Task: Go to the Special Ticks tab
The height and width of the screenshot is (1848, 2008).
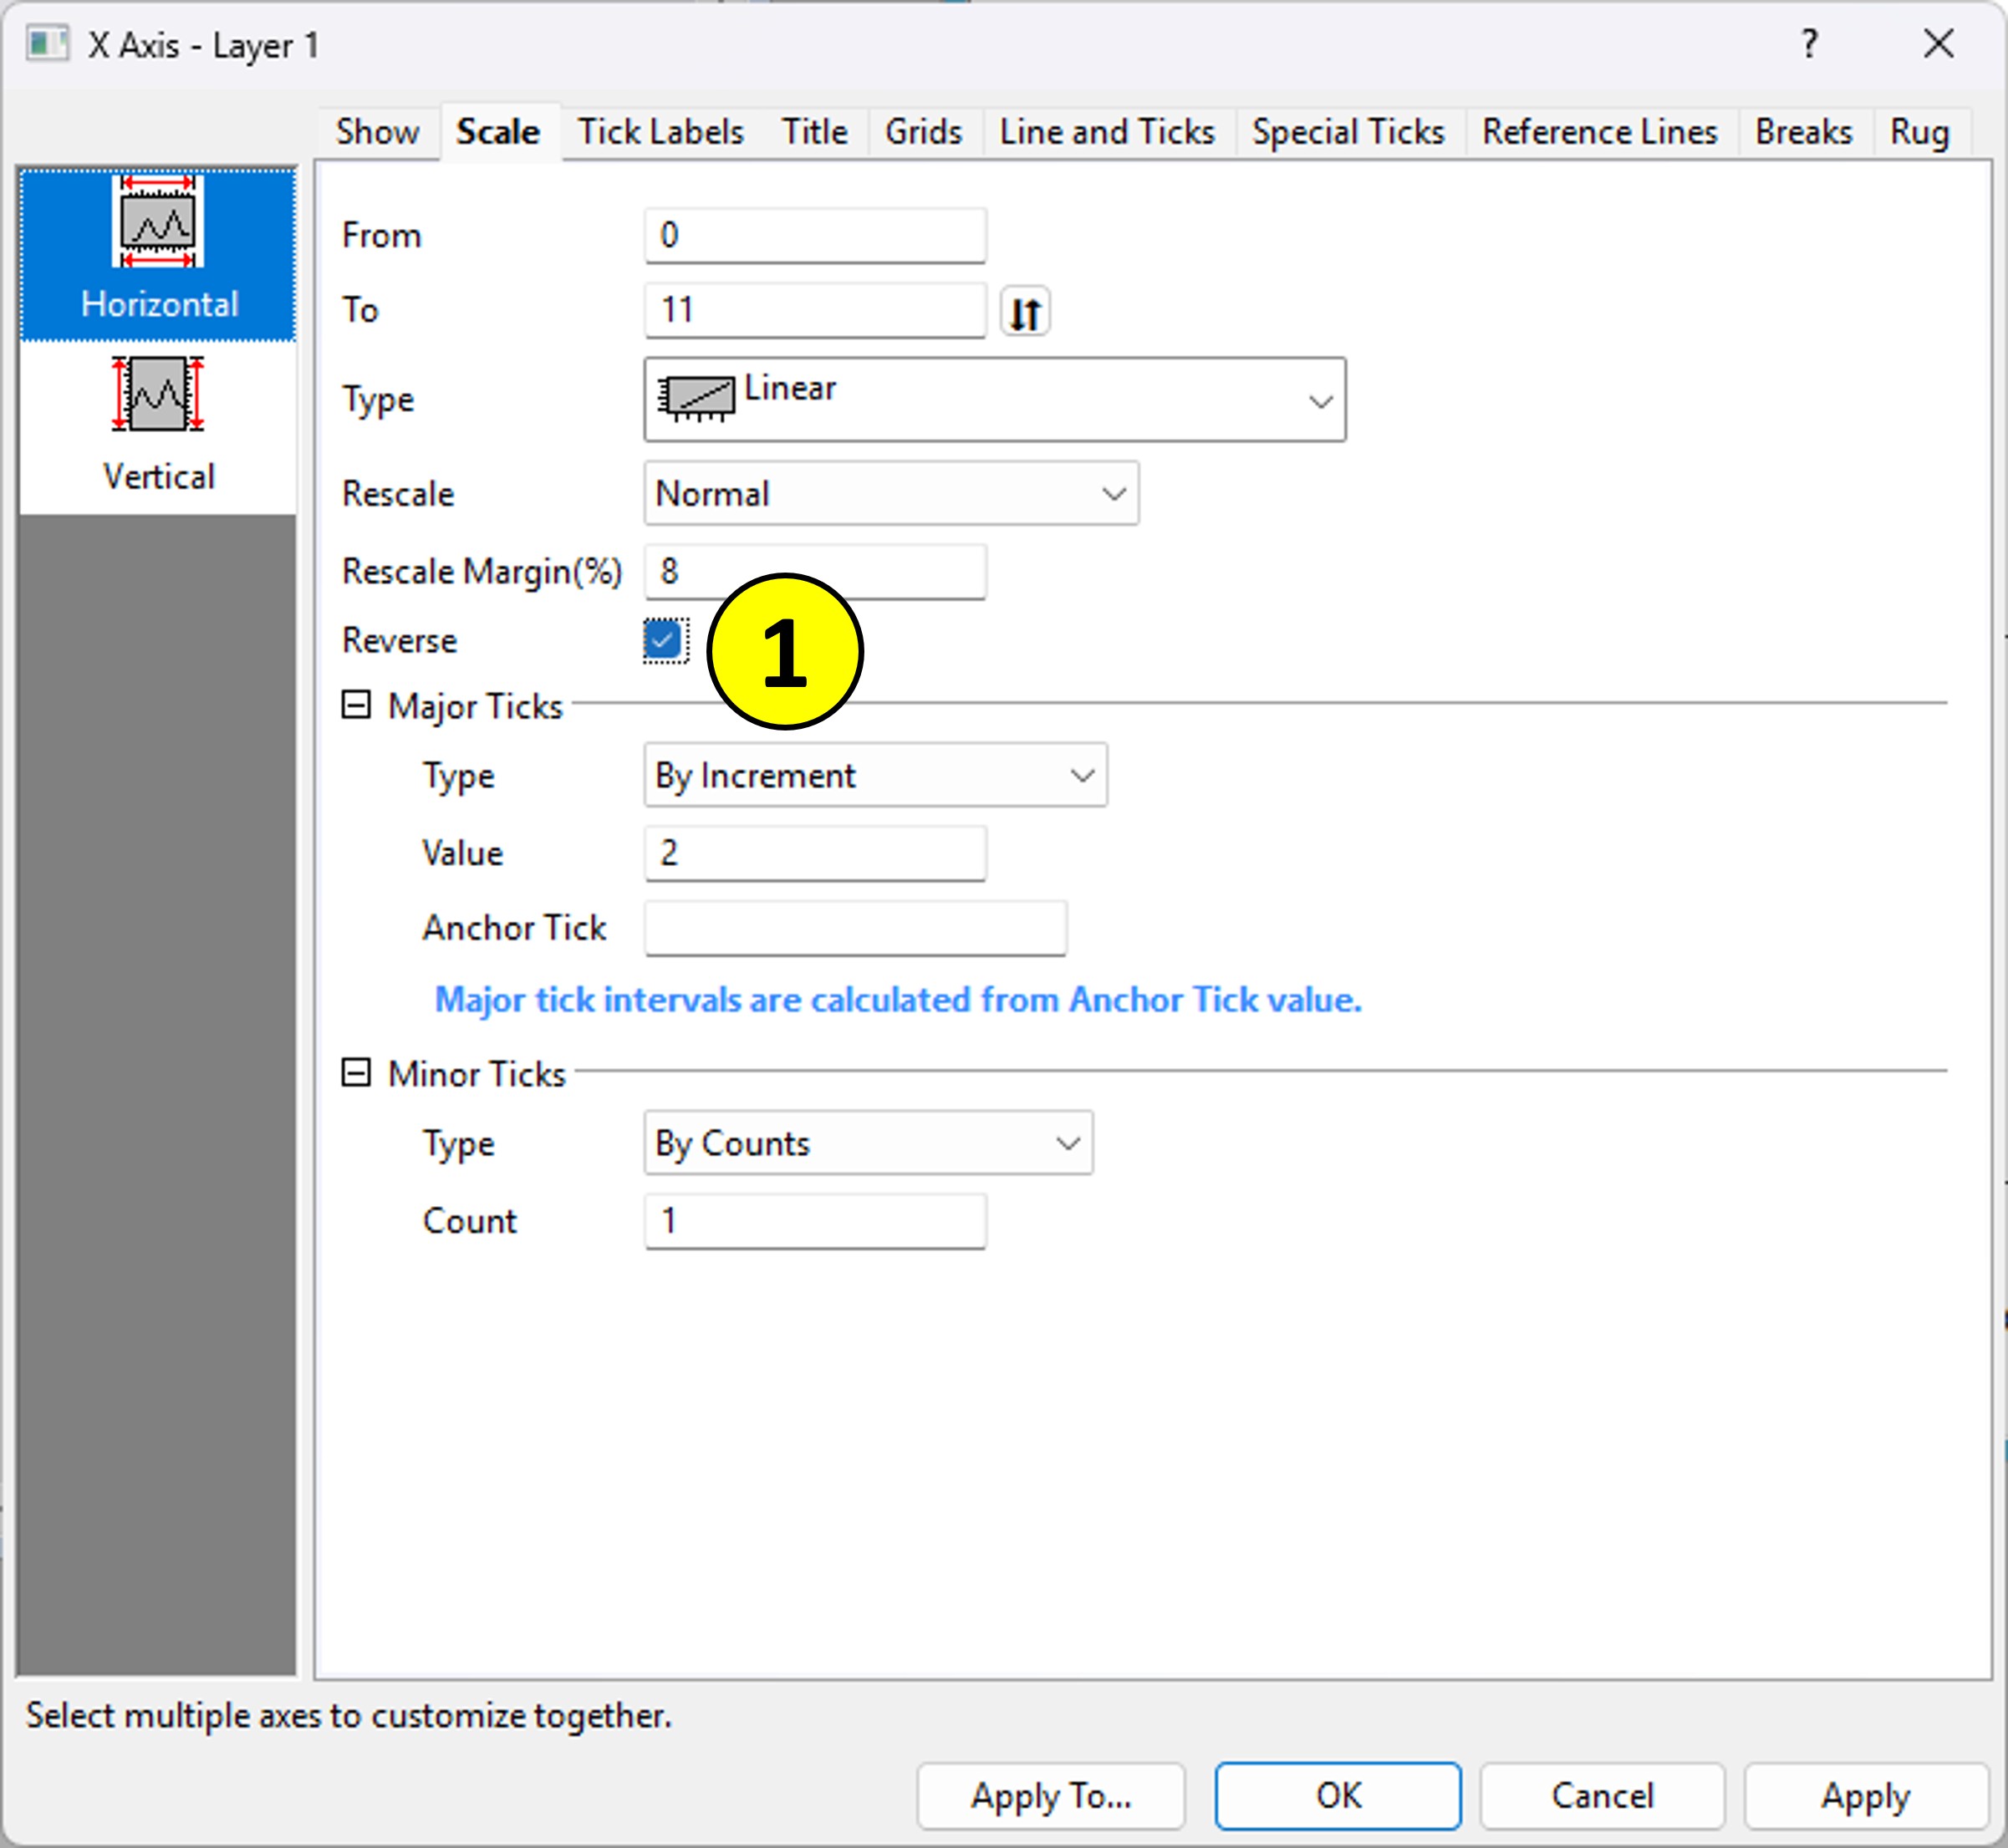Action: pos(1347,132)
